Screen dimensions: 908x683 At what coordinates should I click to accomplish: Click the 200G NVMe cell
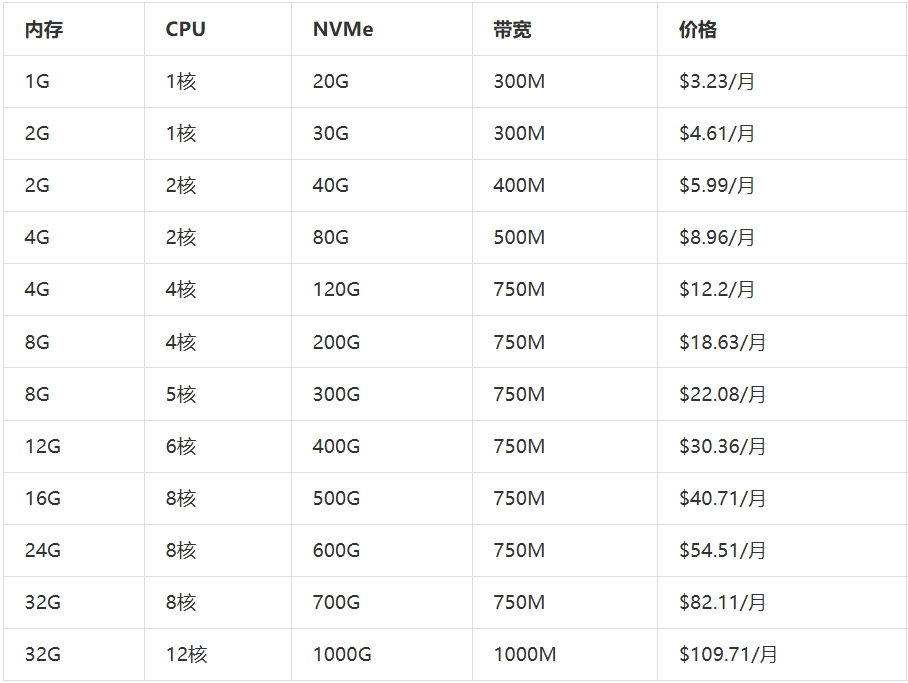[x=336, y=342]
